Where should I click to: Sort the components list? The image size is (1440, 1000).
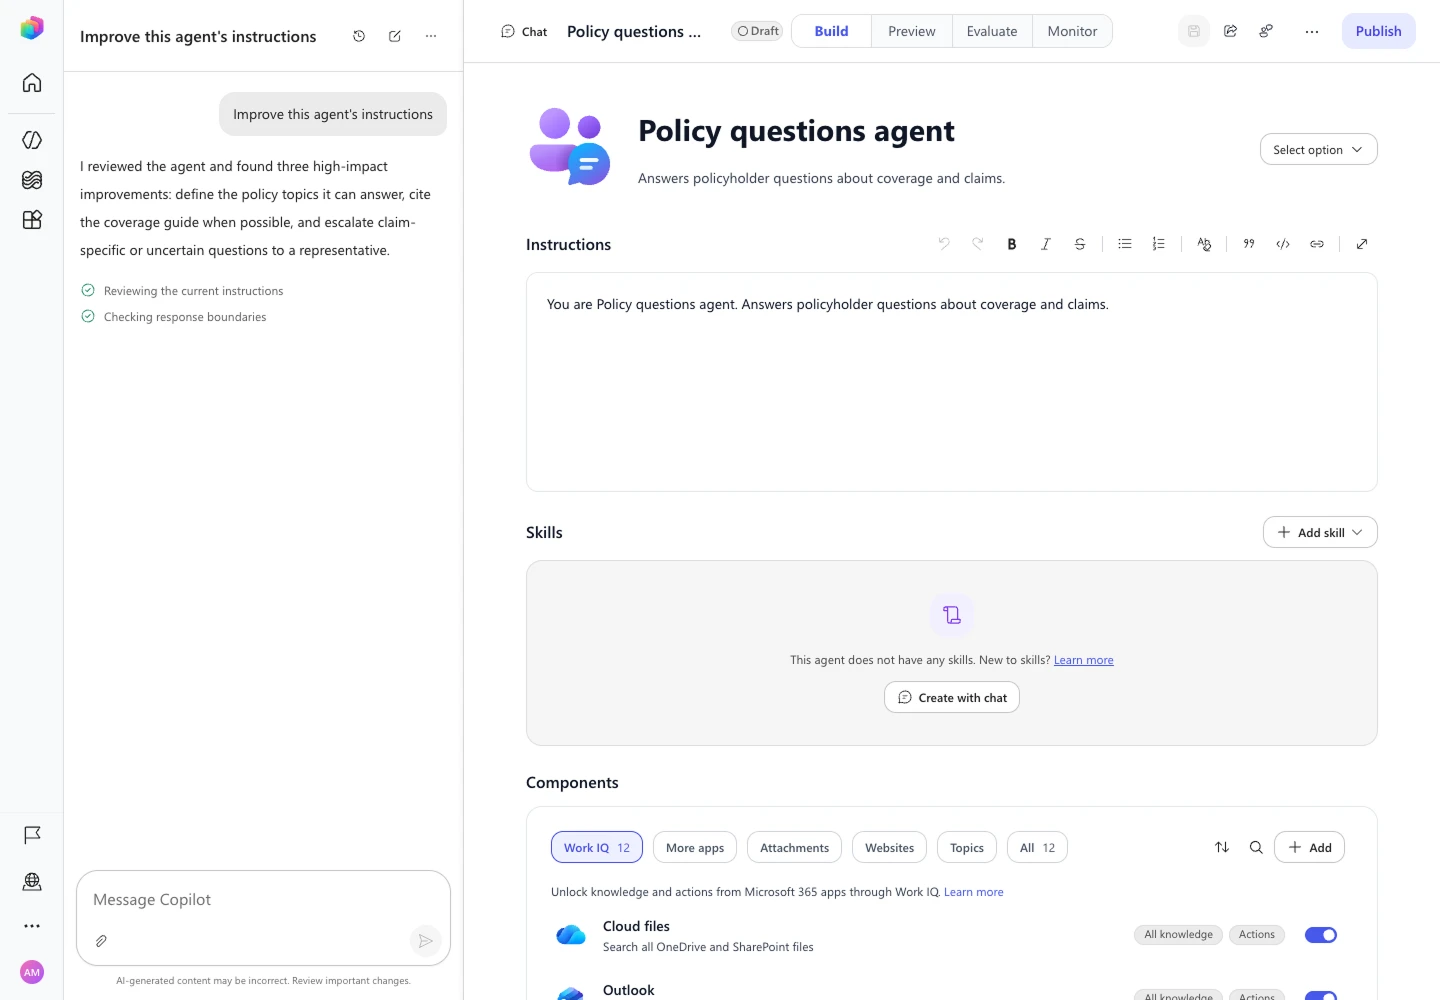(x=1222, y=847)
